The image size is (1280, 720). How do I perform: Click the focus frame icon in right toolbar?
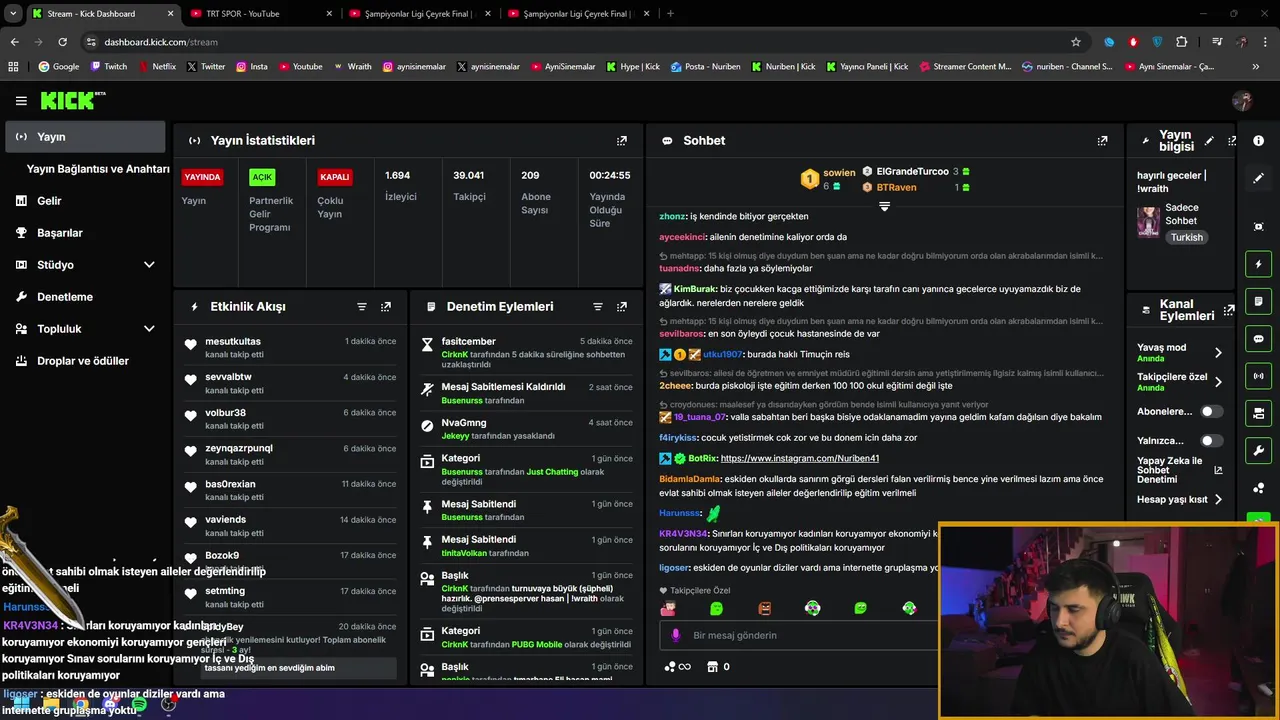click(1258, 227)
